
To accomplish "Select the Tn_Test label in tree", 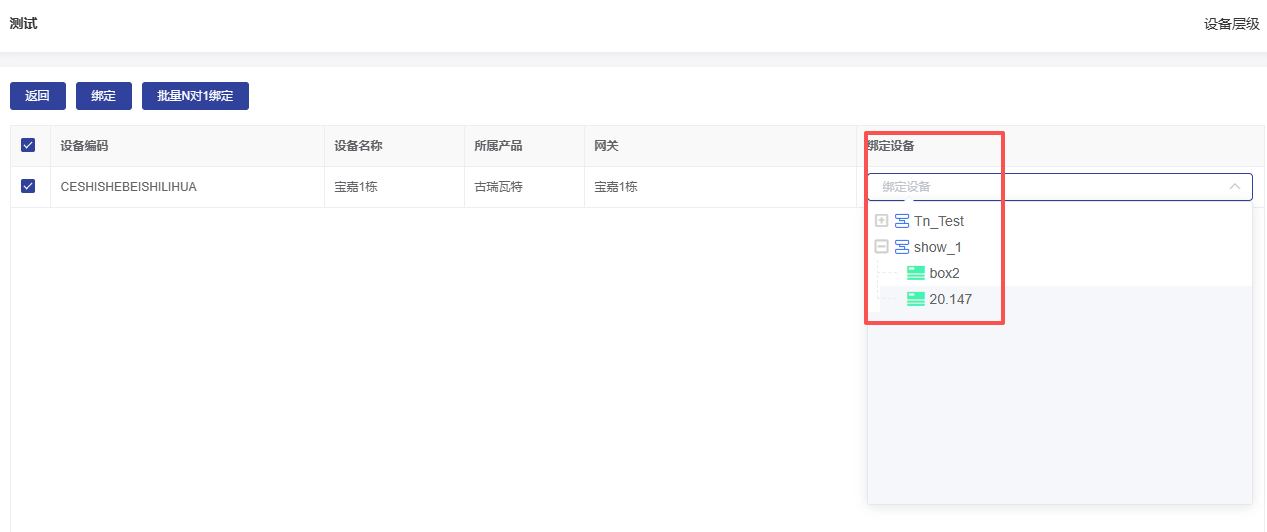I will pos(939,221).
